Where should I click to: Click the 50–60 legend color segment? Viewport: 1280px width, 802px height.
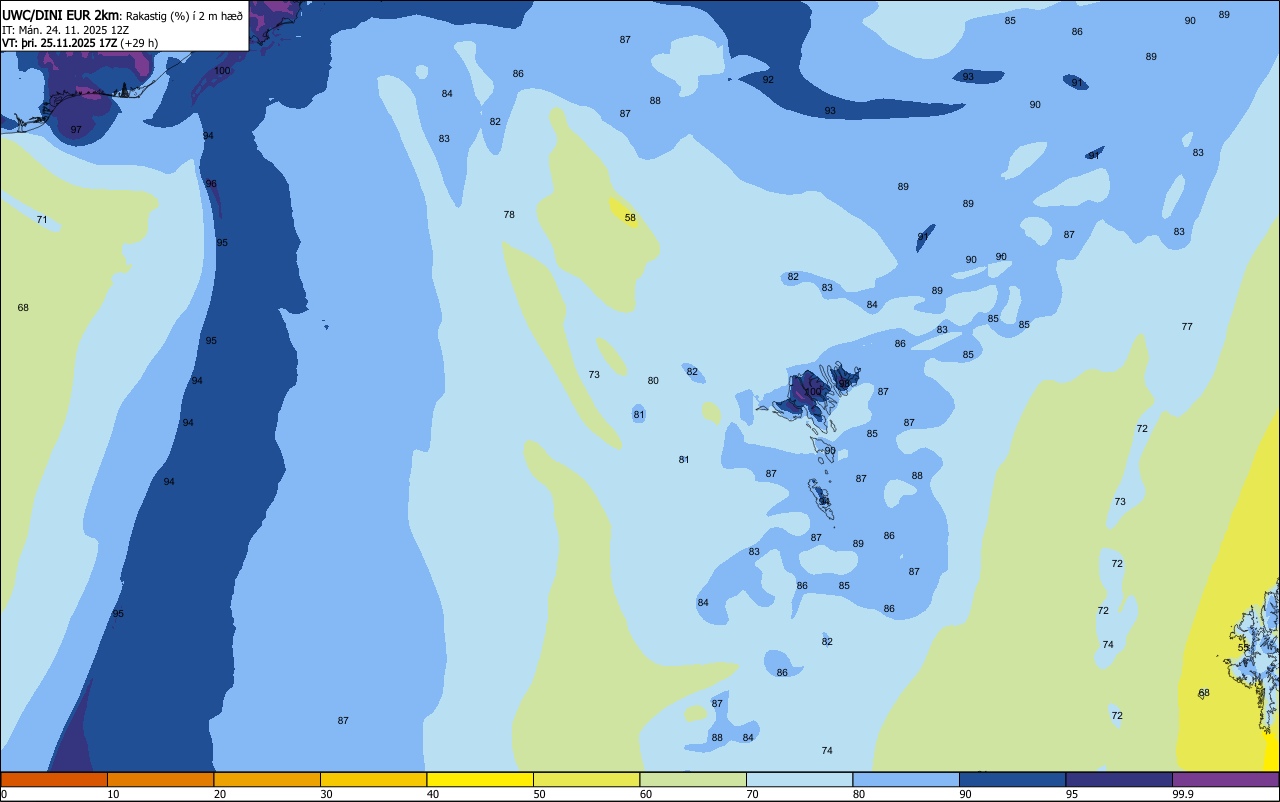pos(586,779)
